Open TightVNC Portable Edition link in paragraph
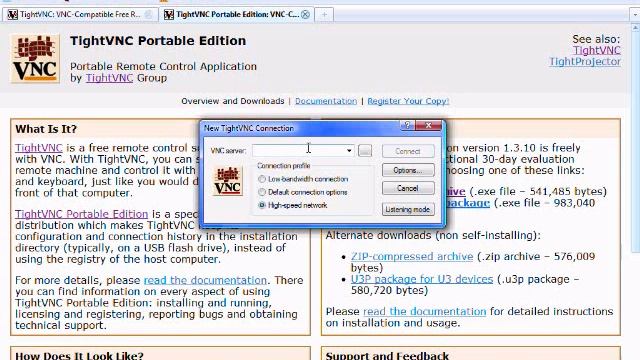This screenshot has height=360, width=640. (82, 214)
